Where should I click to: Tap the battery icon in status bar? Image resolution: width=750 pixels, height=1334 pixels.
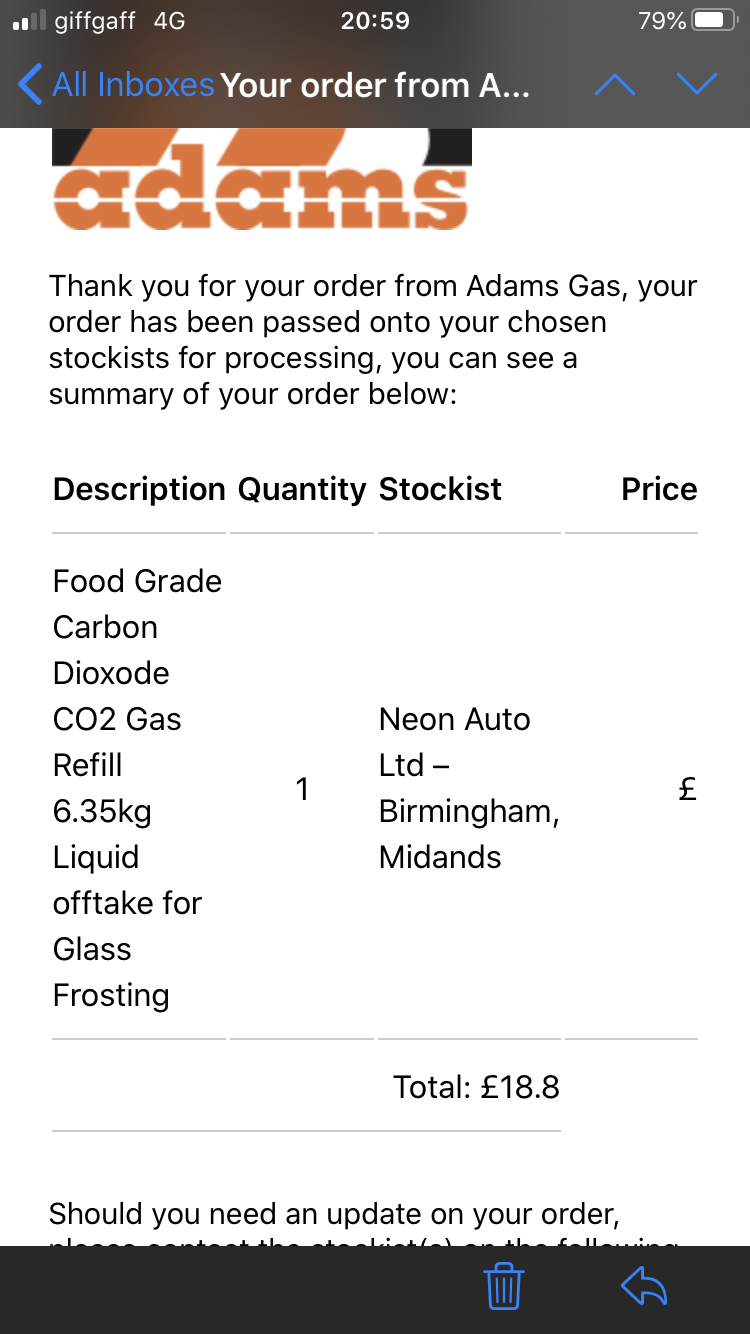(714, 21)
